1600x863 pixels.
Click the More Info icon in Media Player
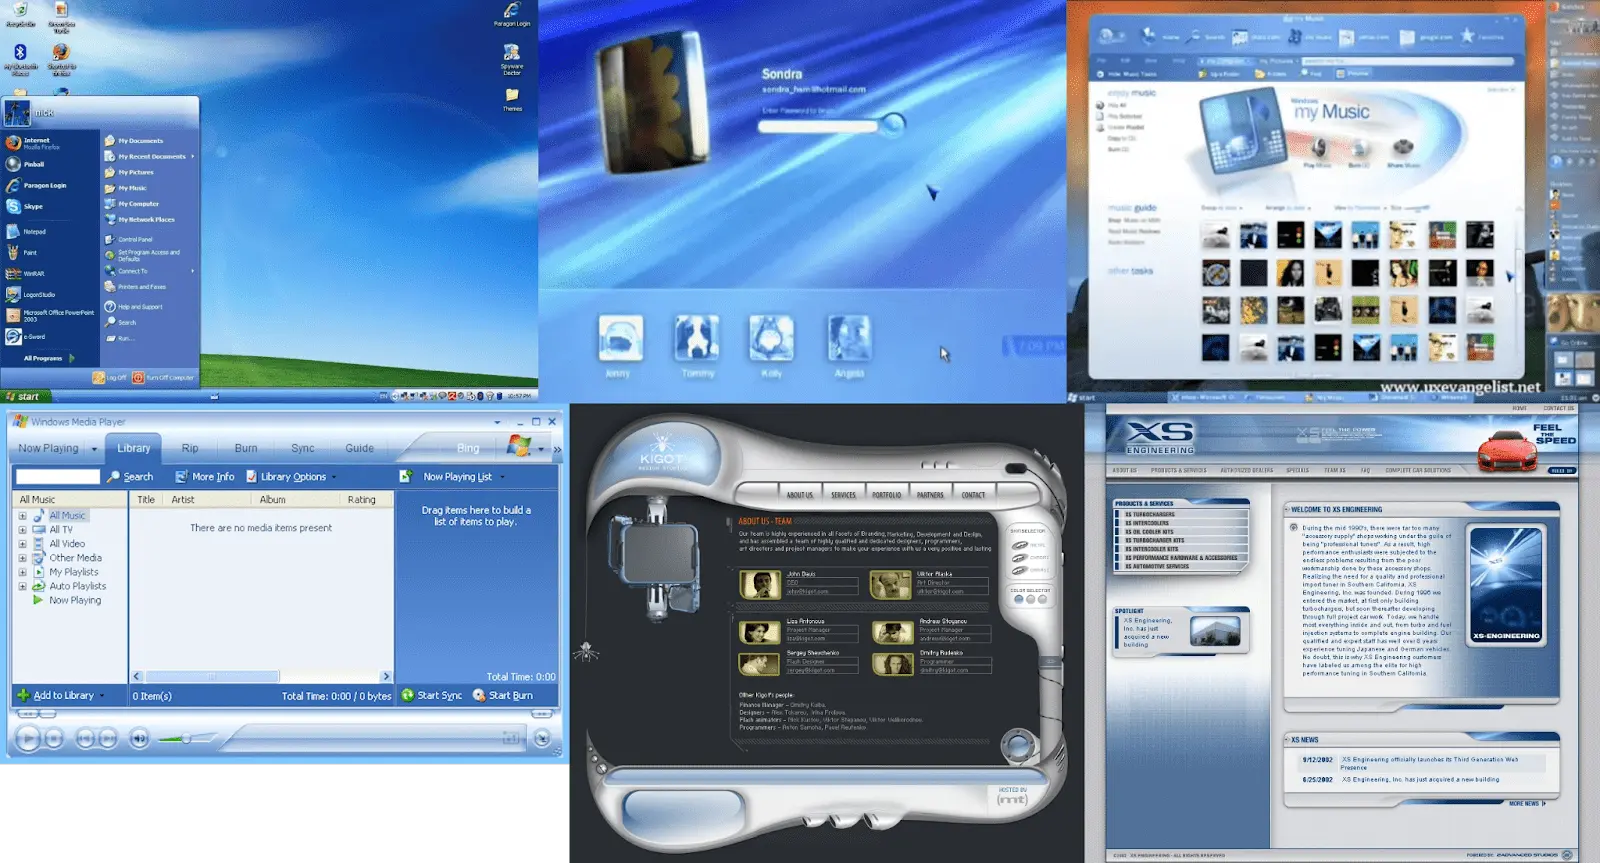coord(181,477)
